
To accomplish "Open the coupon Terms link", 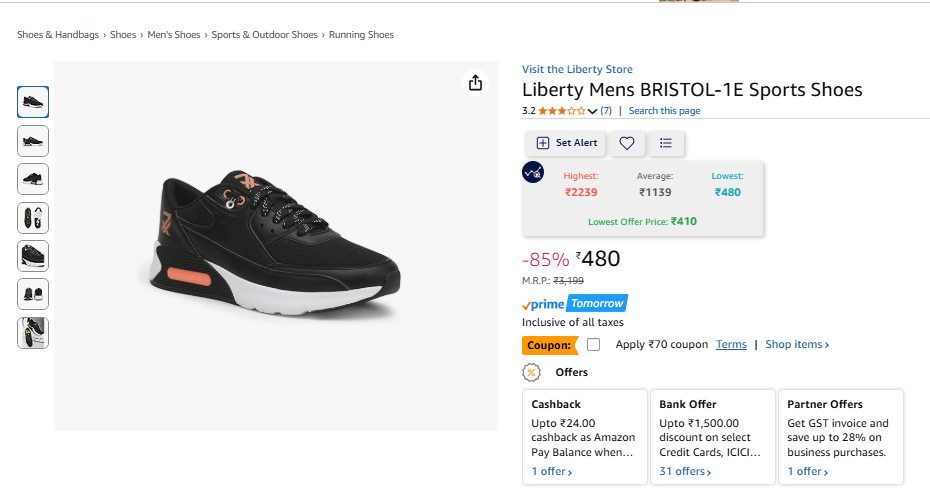I will pos(731,345).
